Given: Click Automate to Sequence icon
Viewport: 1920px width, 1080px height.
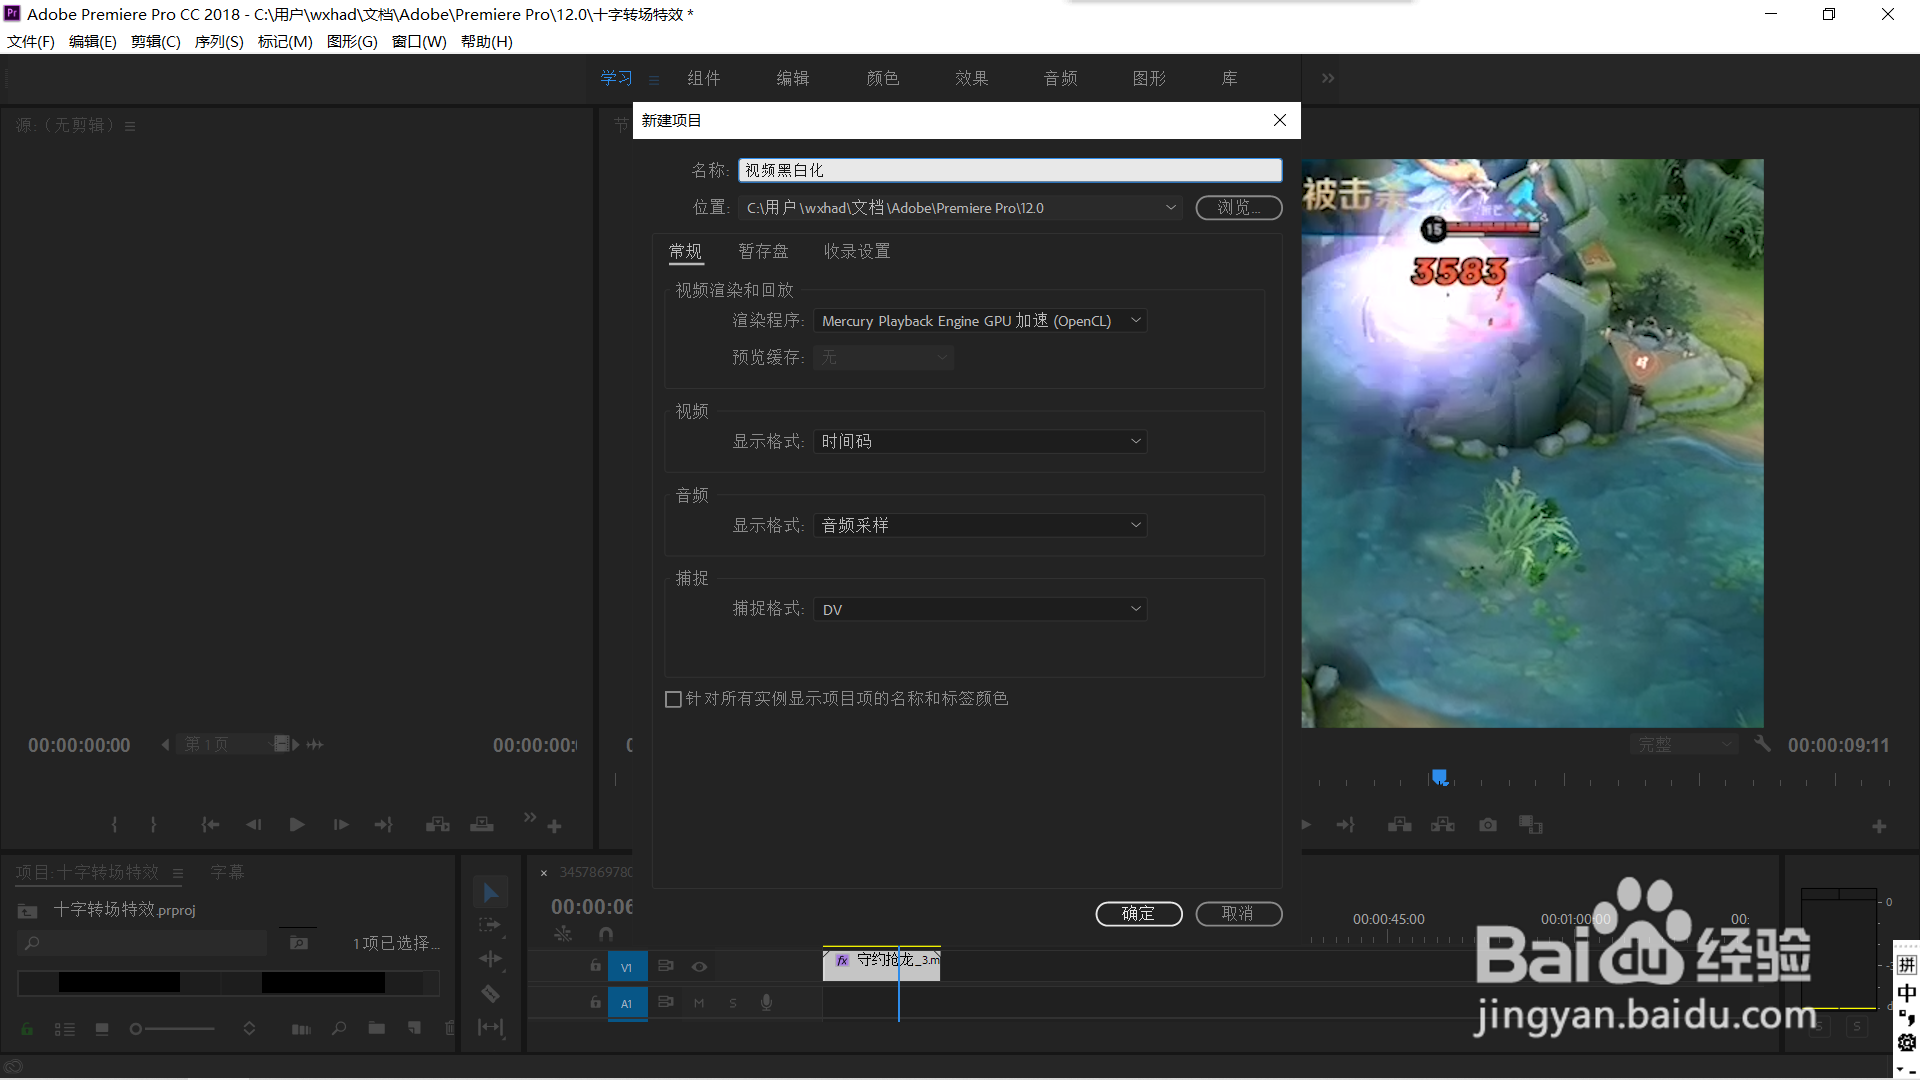Looking at the screenshot, I should pyautogui.click(x=301, y=1029).
